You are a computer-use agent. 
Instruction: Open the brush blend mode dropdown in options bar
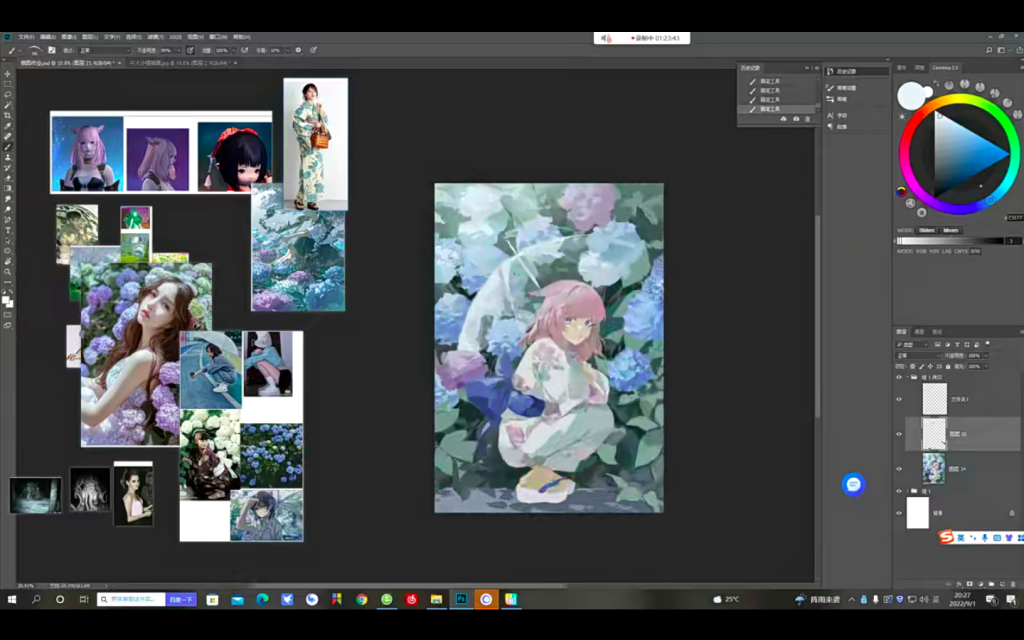tap(103, 50)
